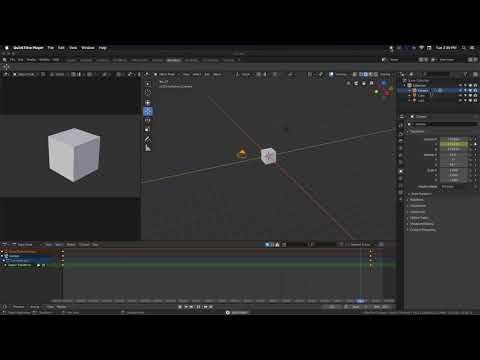Click the blue Z axis on gizmo
The image size is (480, 360).
point(384,82)
